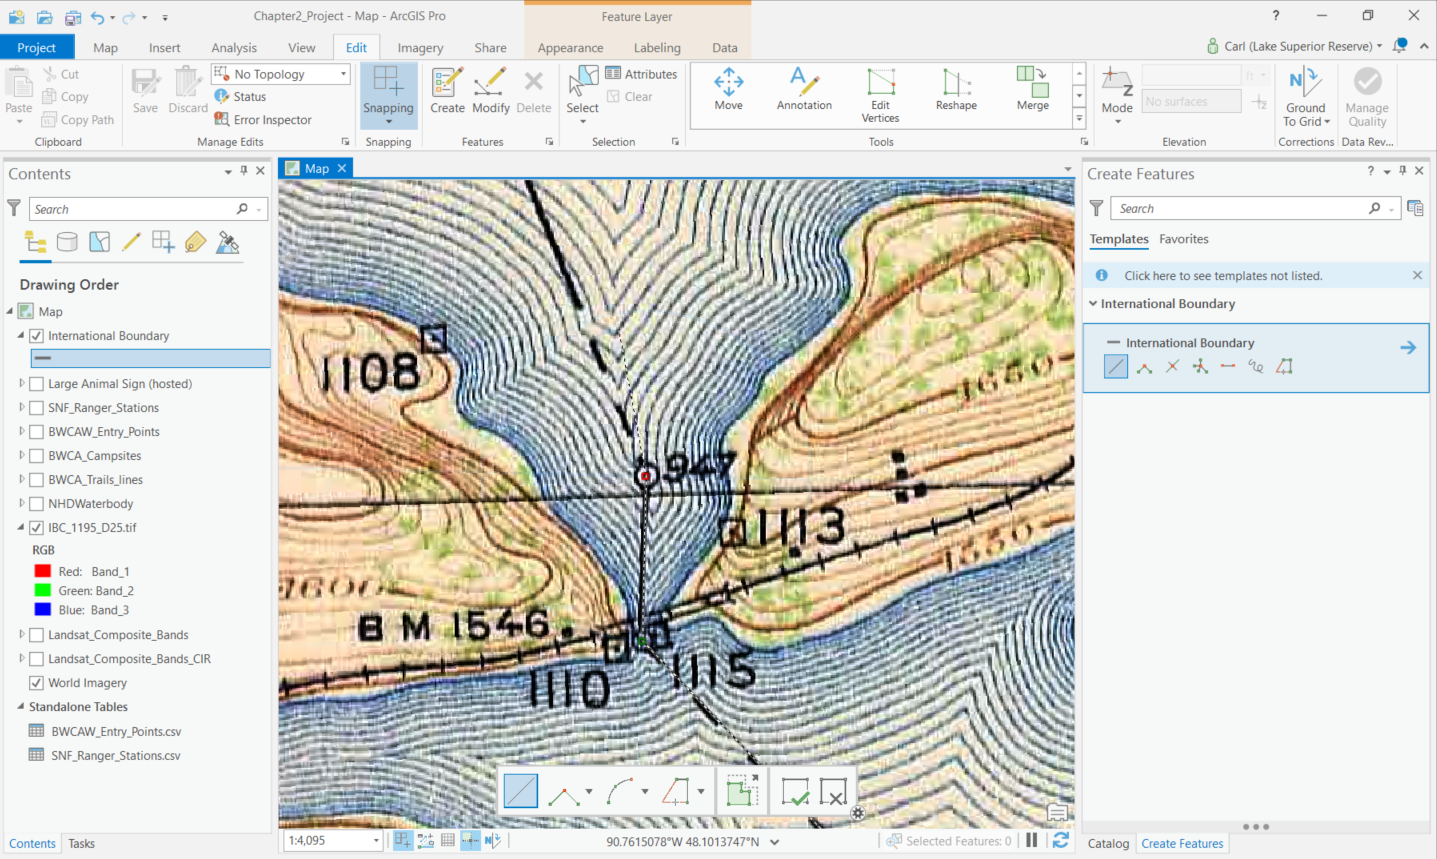This screenshot has width=1437, height=859.
Task: Uncheck the International Boundary layer
Action: [37, 336]
